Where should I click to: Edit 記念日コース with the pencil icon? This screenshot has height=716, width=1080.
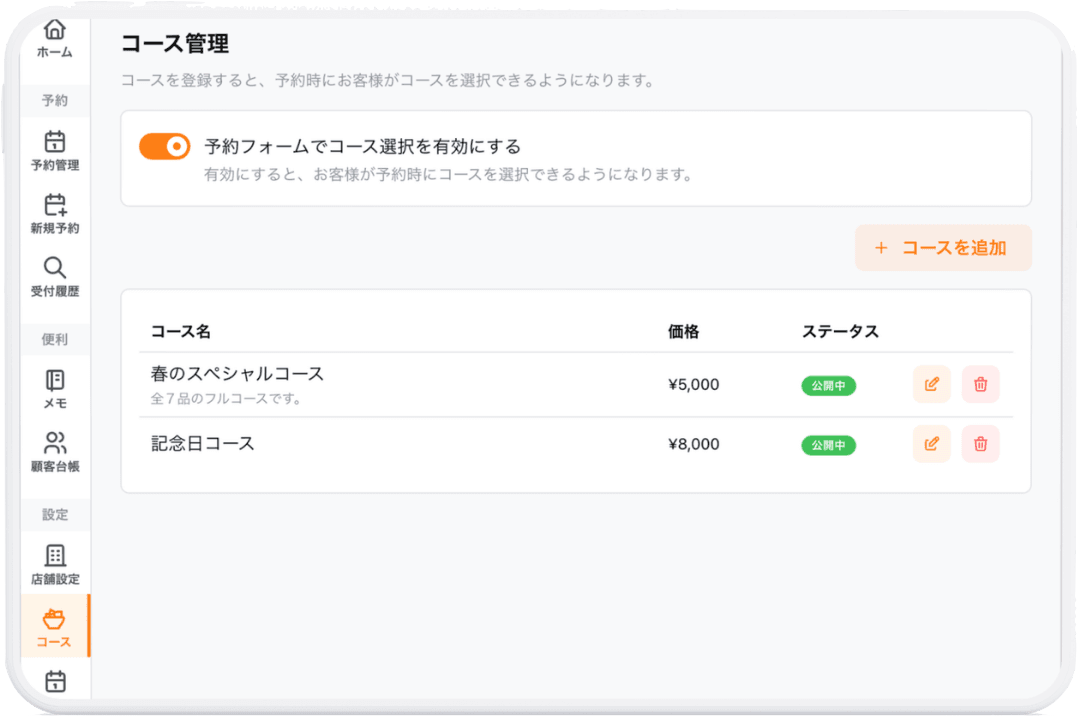931,444
